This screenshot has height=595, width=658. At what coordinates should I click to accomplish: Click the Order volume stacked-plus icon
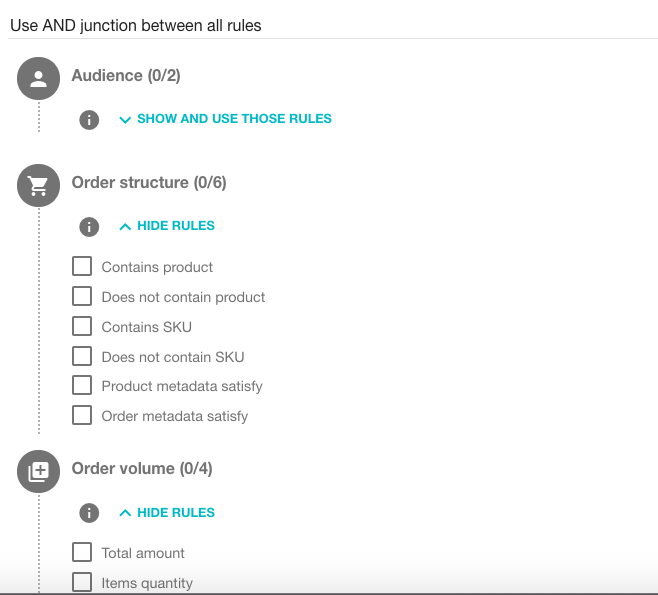[x=38, y=472]
